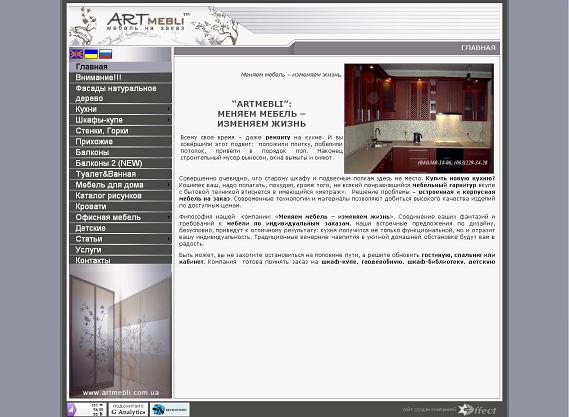
Task: Click the visitor counter badge in footer
Action: click(86, 409)
